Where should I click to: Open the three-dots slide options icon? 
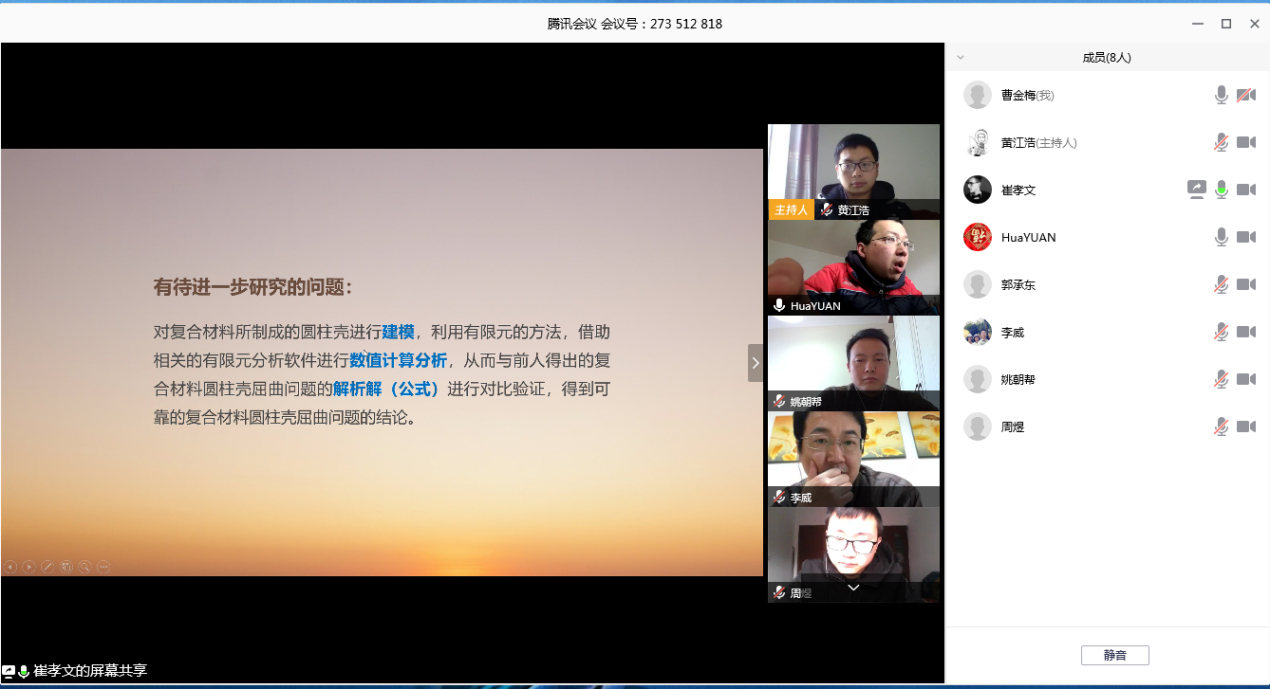pos(103,567)
